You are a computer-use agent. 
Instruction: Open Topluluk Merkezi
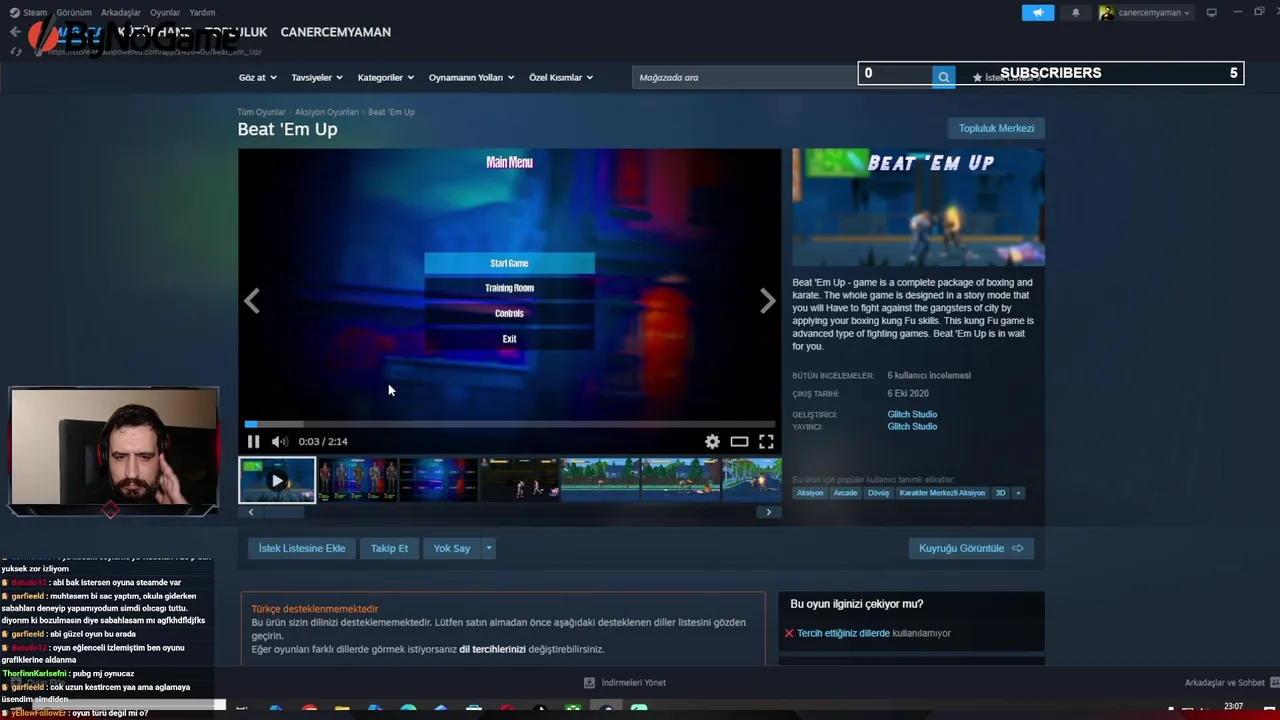(x=996, y=128)
